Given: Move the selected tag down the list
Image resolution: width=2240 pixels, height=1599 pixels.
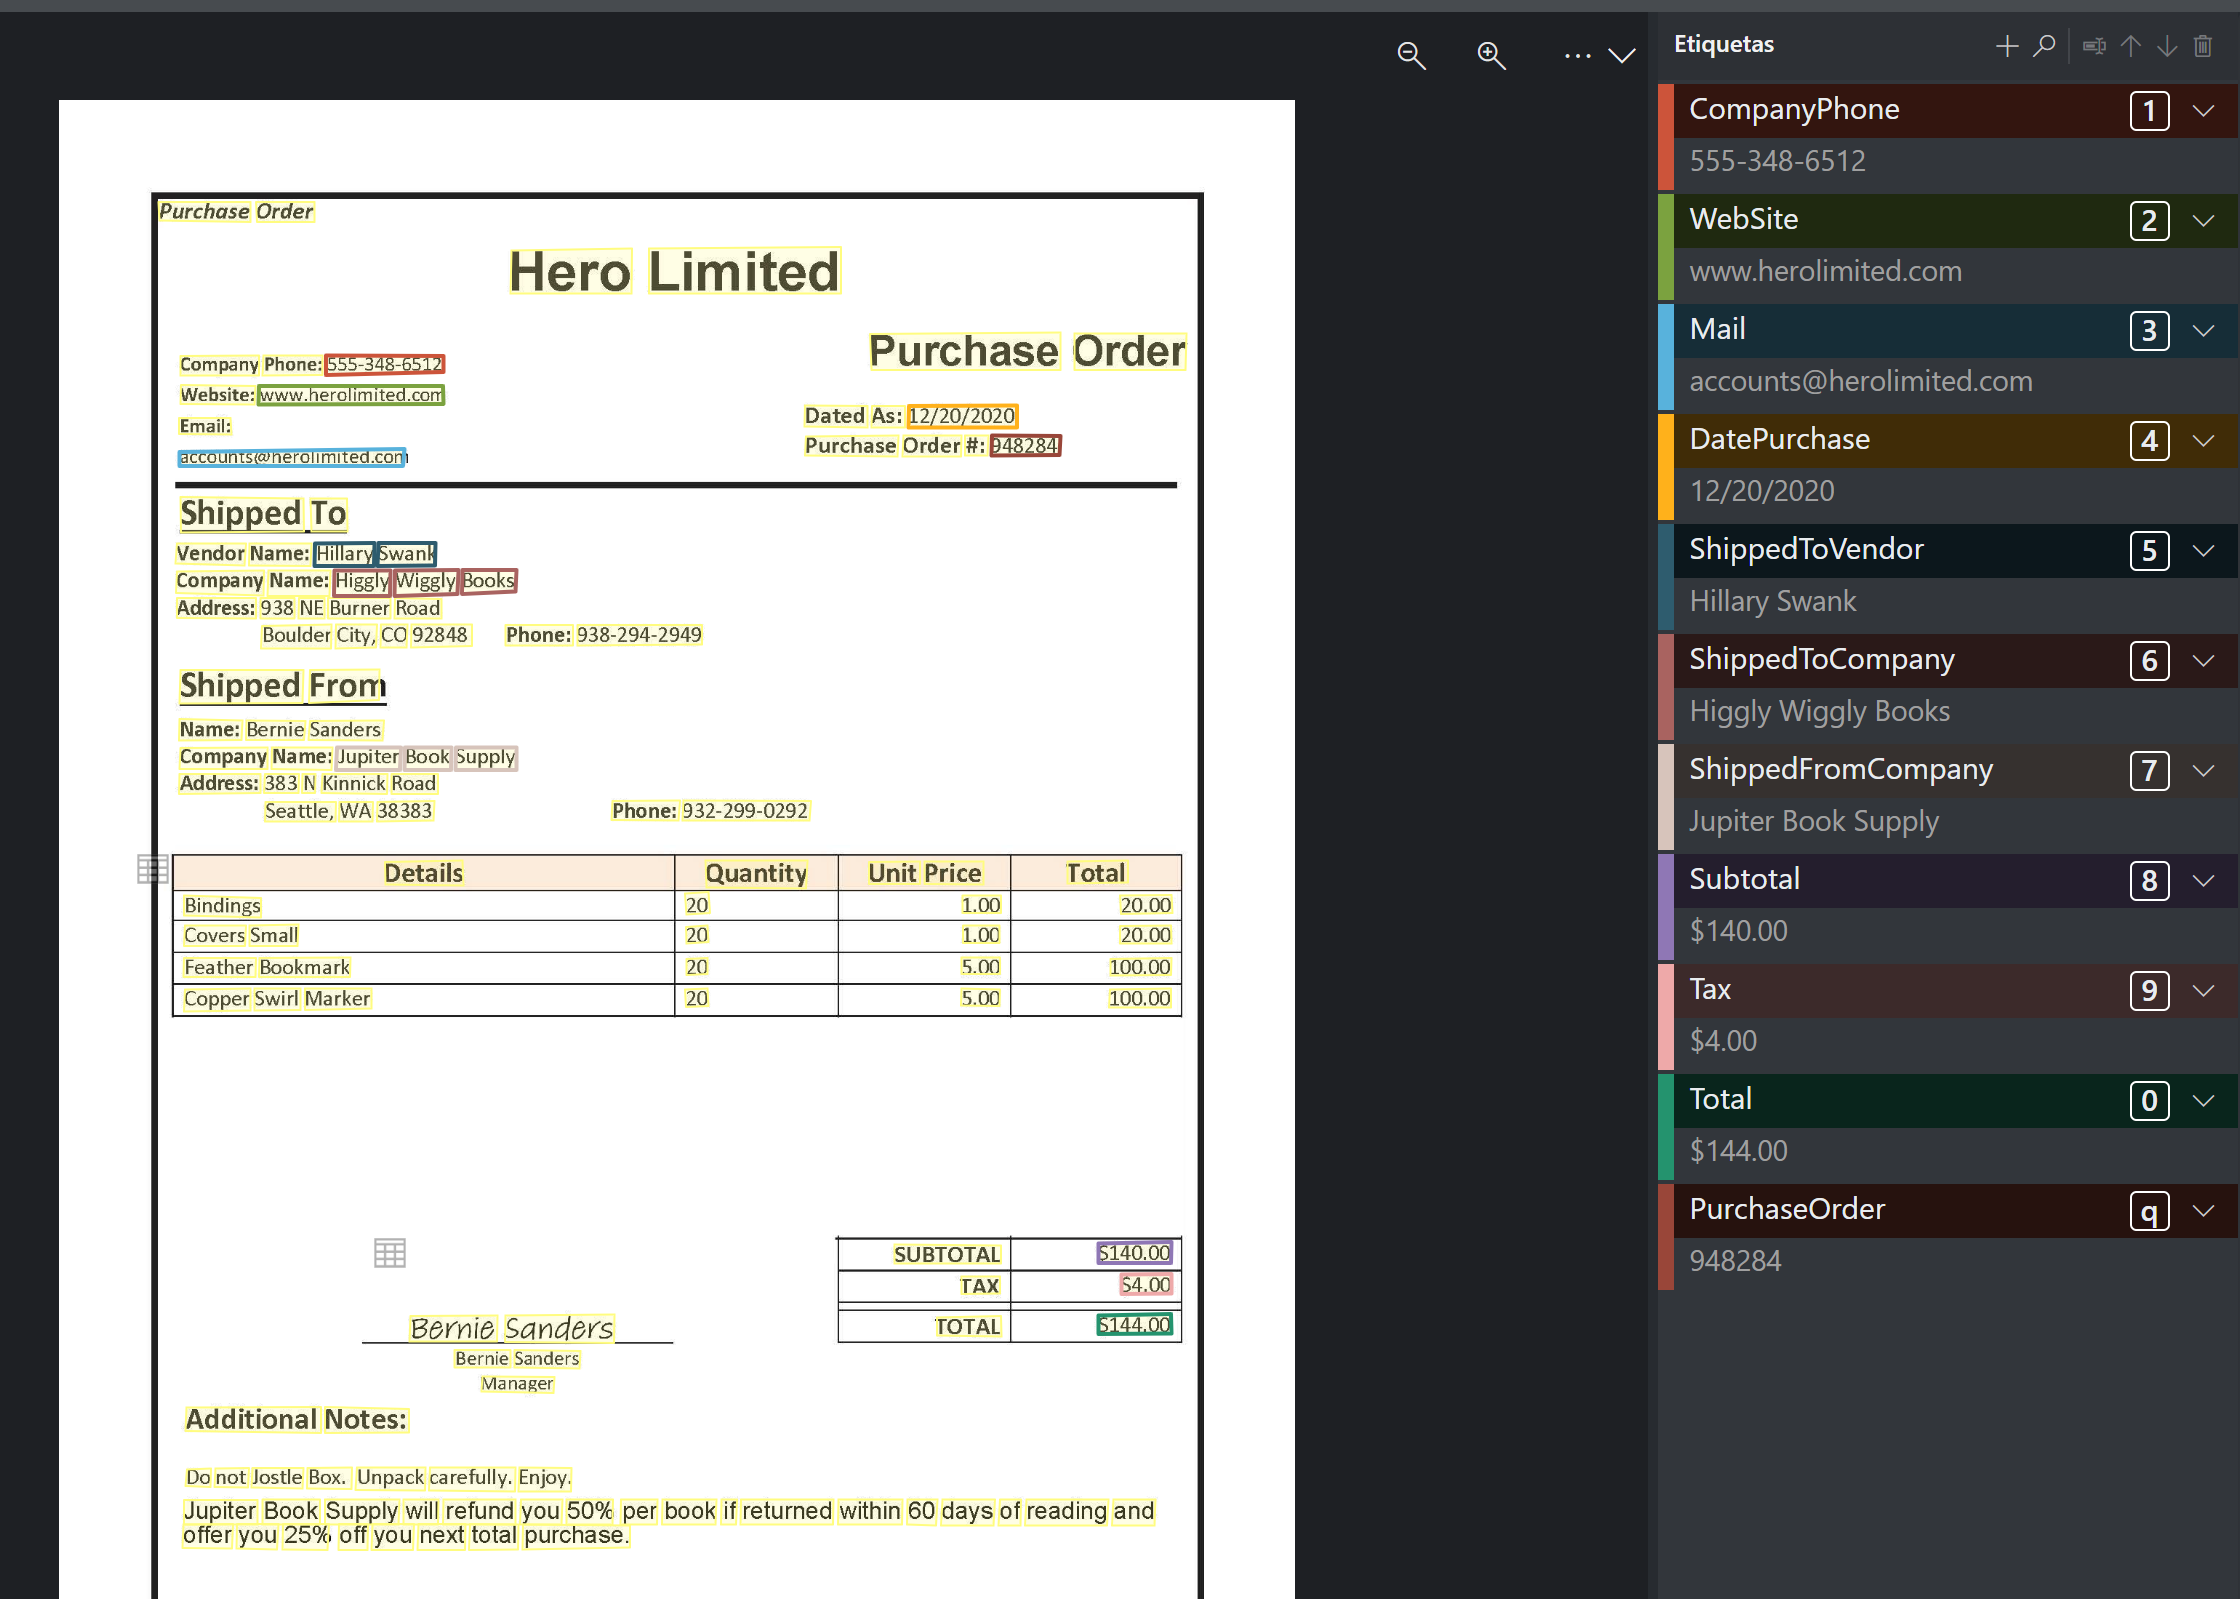Looking at the screenshot, I should pyautogui.click(x=2166, y=46).
